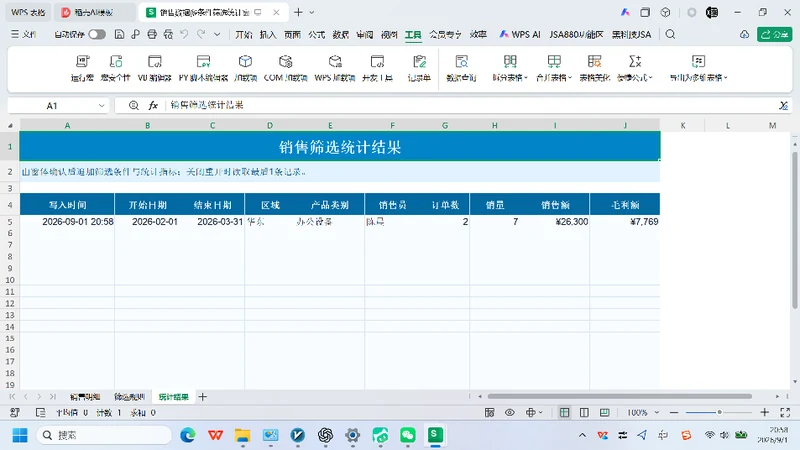Expand the quick access toolbar customize arrow
This screenshot has width=800, height=450.
[x=217, y=34]
